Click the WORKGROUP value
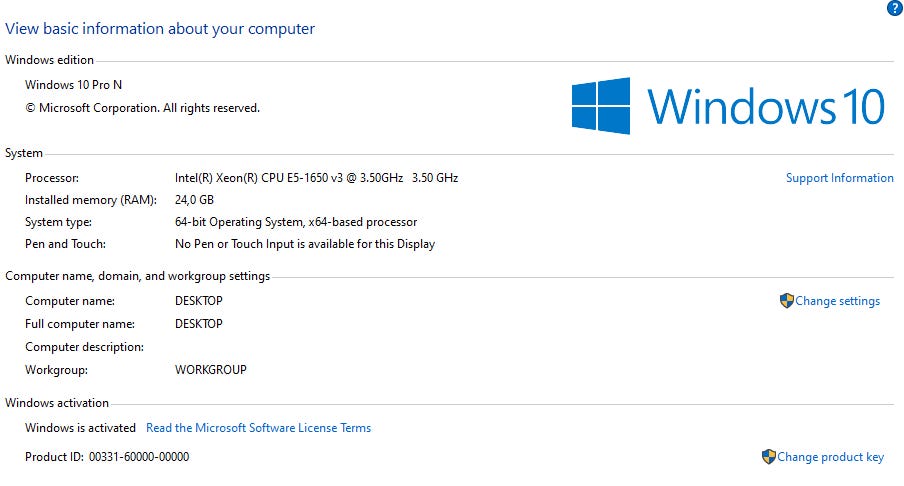 coord(210,370)
